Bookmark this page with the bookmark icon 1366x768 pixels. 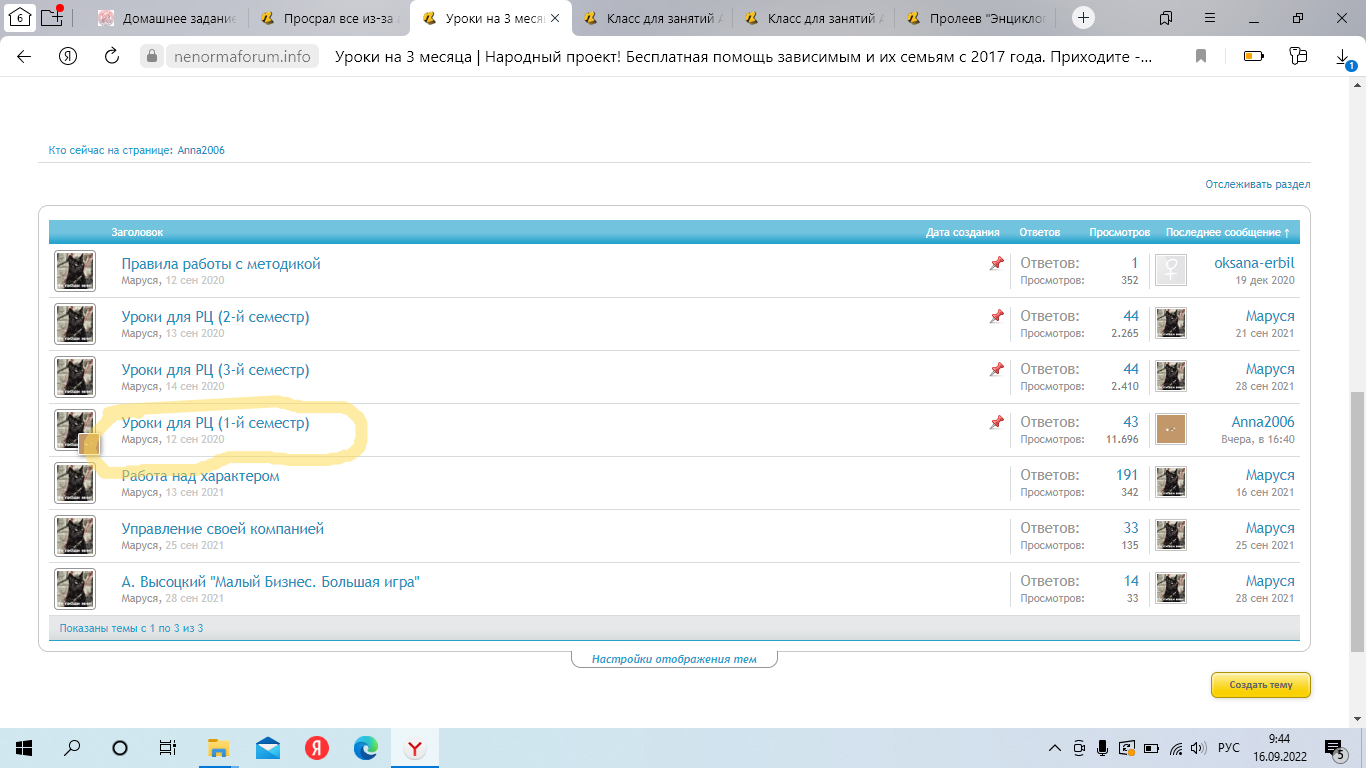[x=1201, y=57]
